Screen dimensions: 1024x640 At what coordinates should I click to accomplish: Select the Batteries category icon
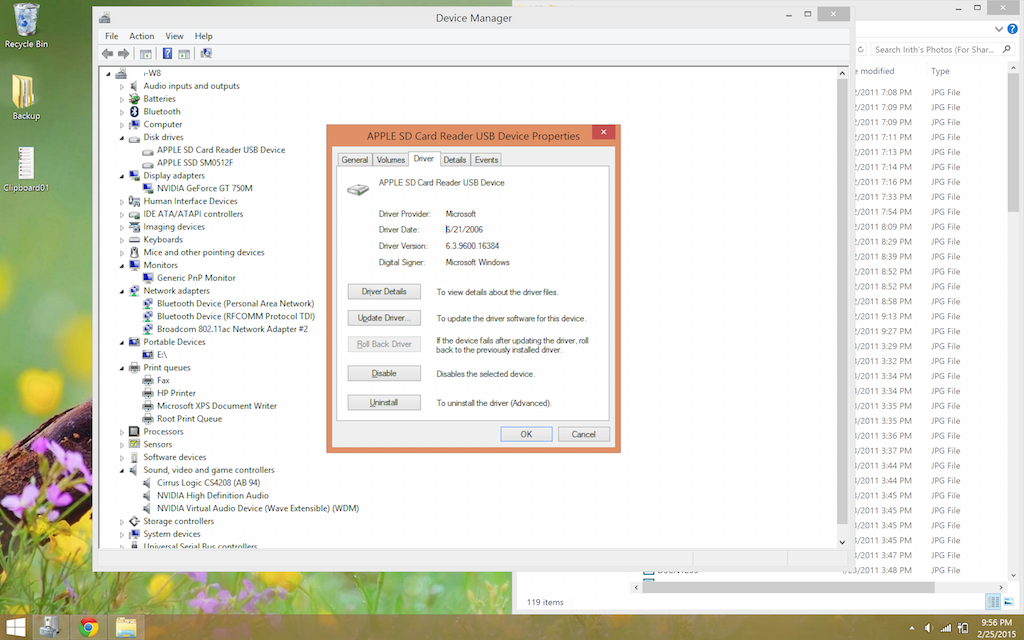(135, 99)
